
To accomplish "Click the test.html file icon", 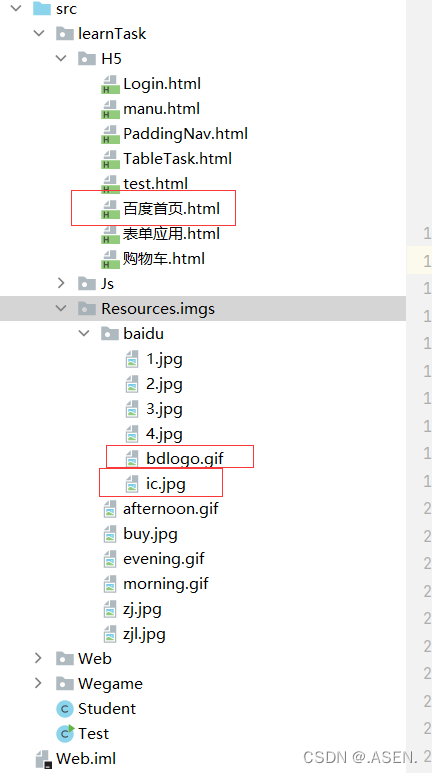I will 110,184.
